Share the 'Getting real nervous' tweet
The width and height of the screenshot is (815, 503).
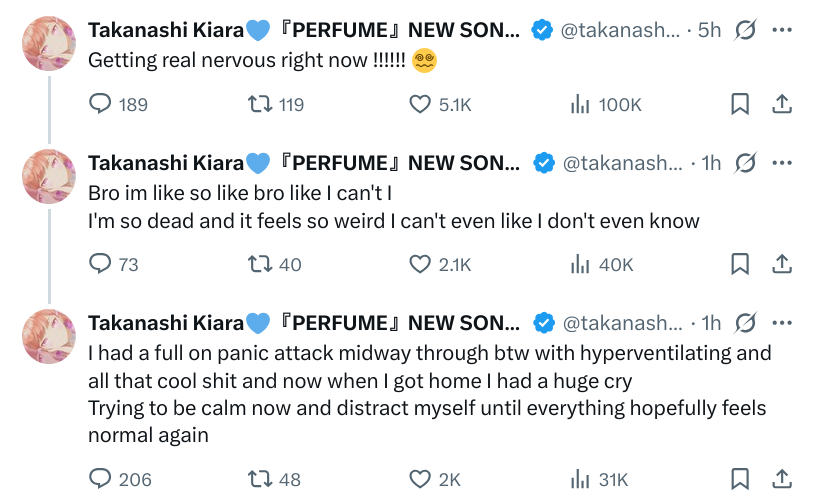783,104
